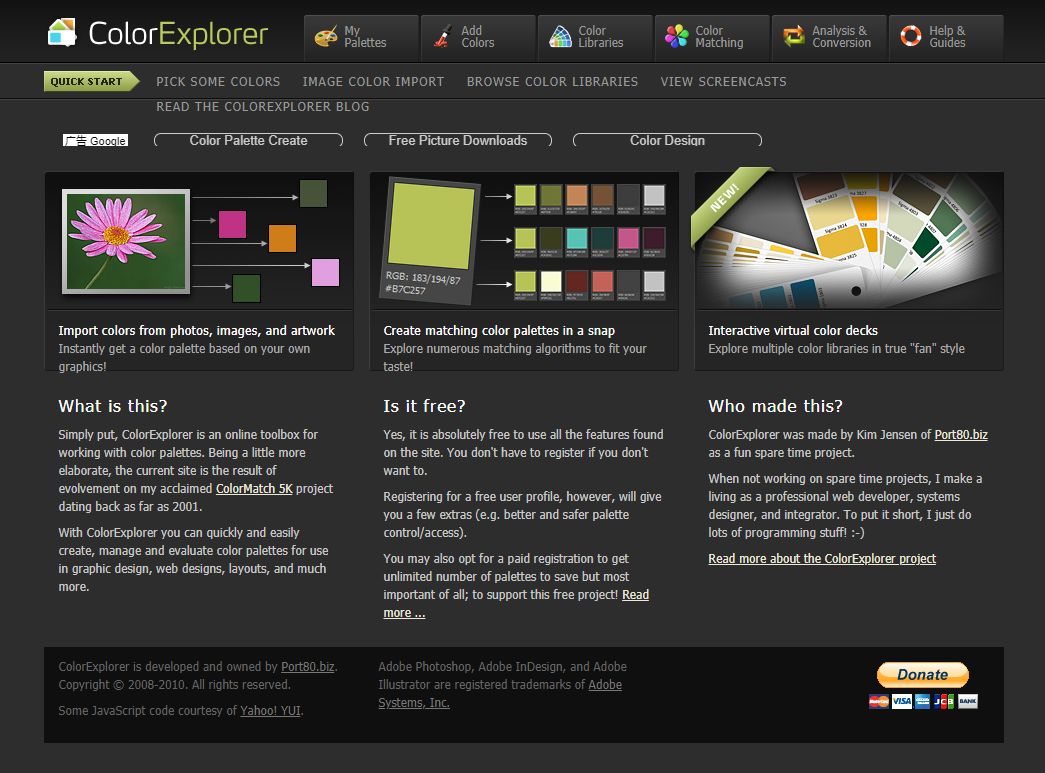1045x773 pixels.
Task: Click the MasterCard icon below Donate
Action: tap(879, 701)
